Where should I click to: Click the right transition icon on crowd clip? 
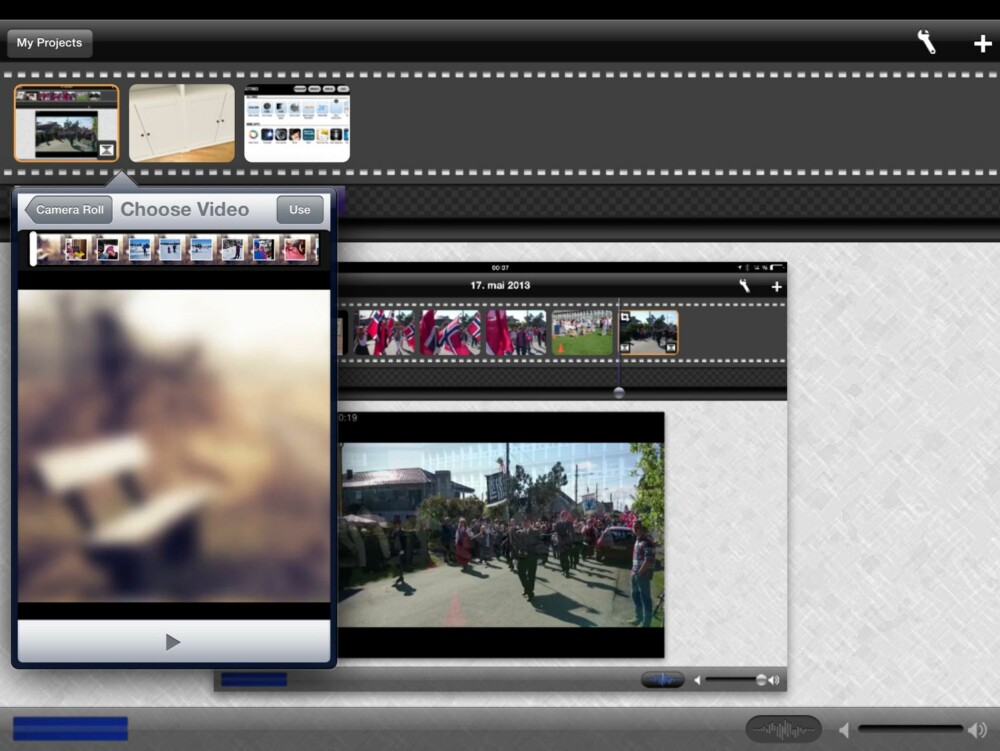click(670, 347)
